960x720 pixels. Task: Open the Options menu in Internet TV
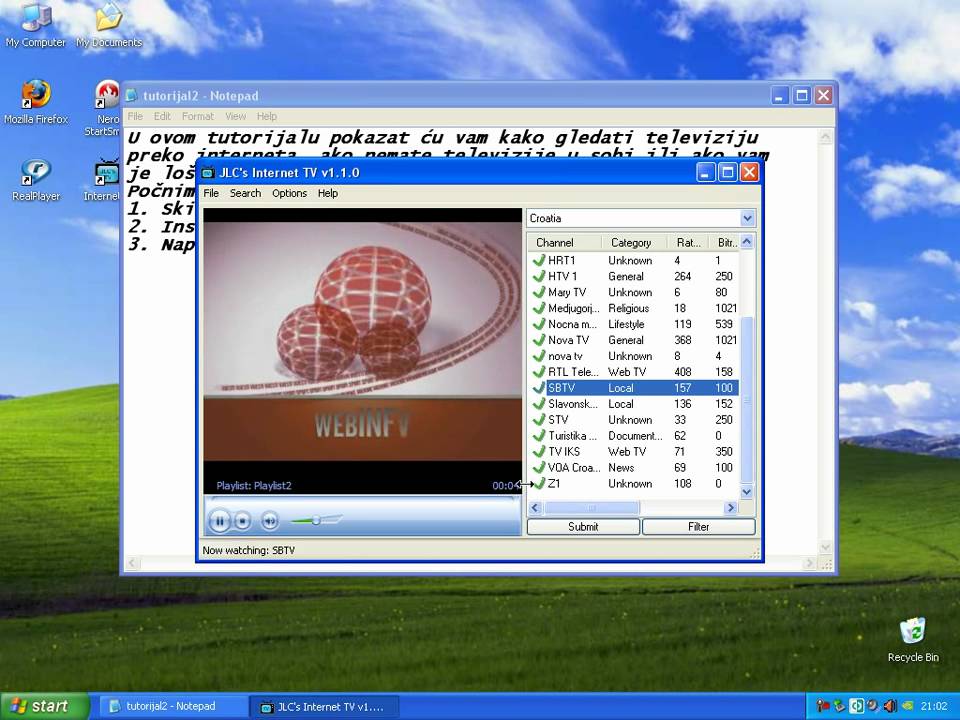pos(290,193)
